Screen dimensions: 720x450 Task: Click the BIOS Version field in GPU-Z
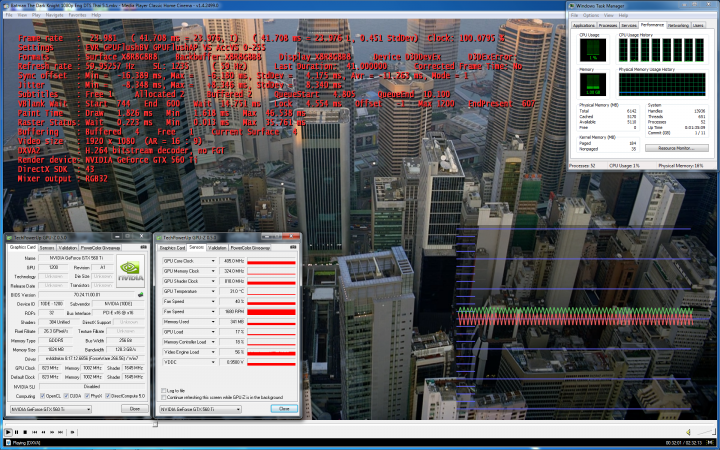(87, 295)
